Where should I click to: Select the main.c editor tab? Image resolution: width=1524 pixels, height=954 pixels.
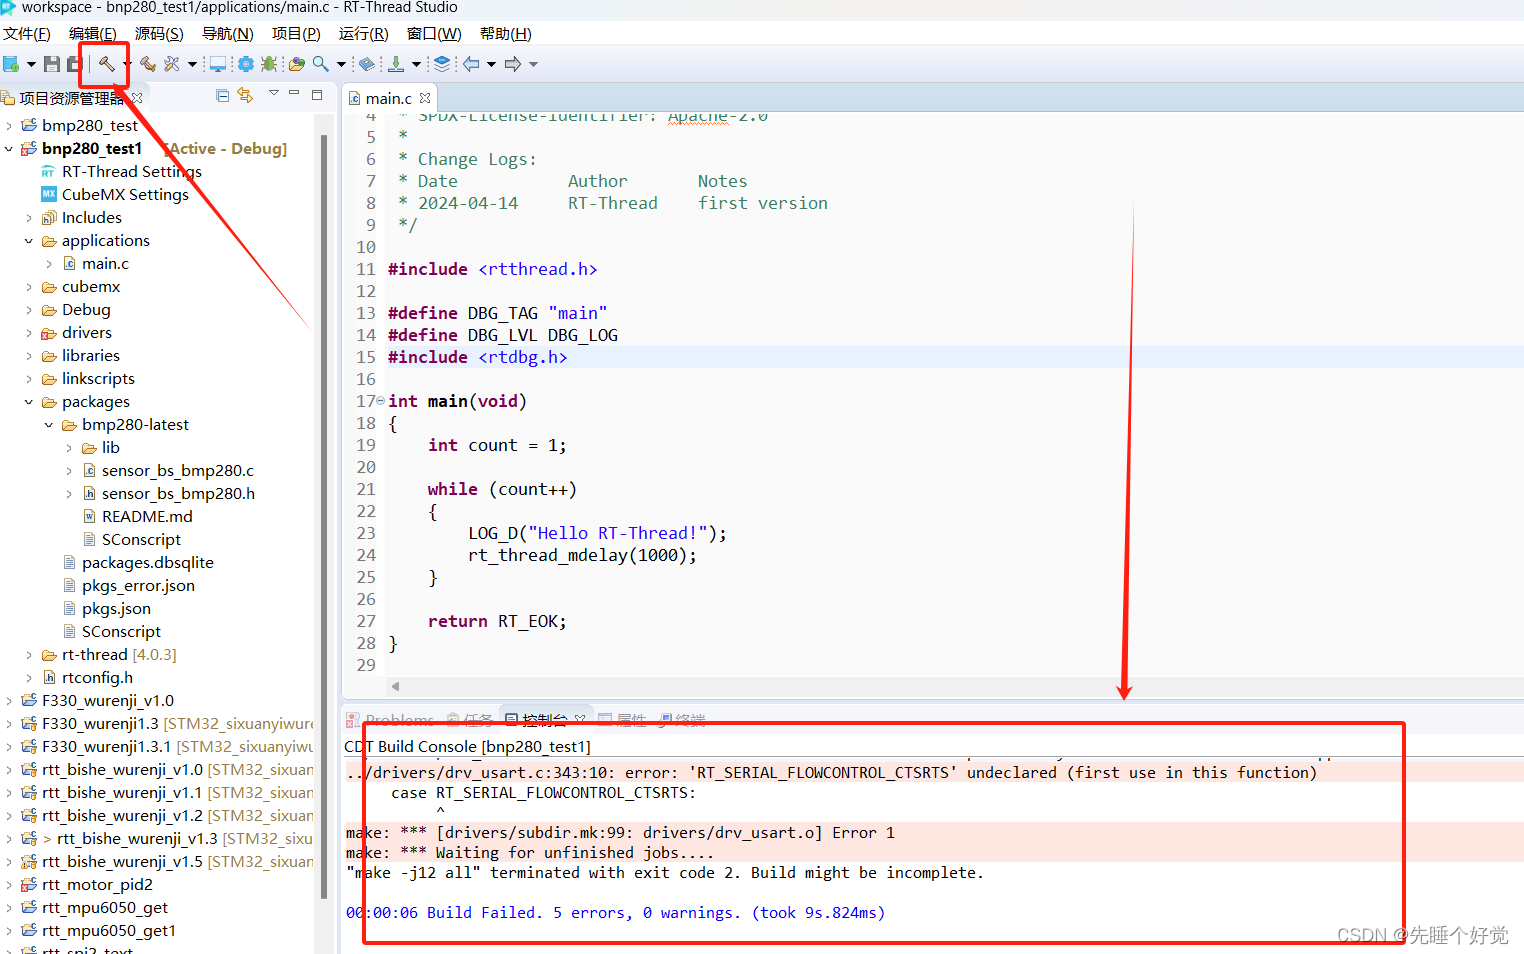coord(388,98)
